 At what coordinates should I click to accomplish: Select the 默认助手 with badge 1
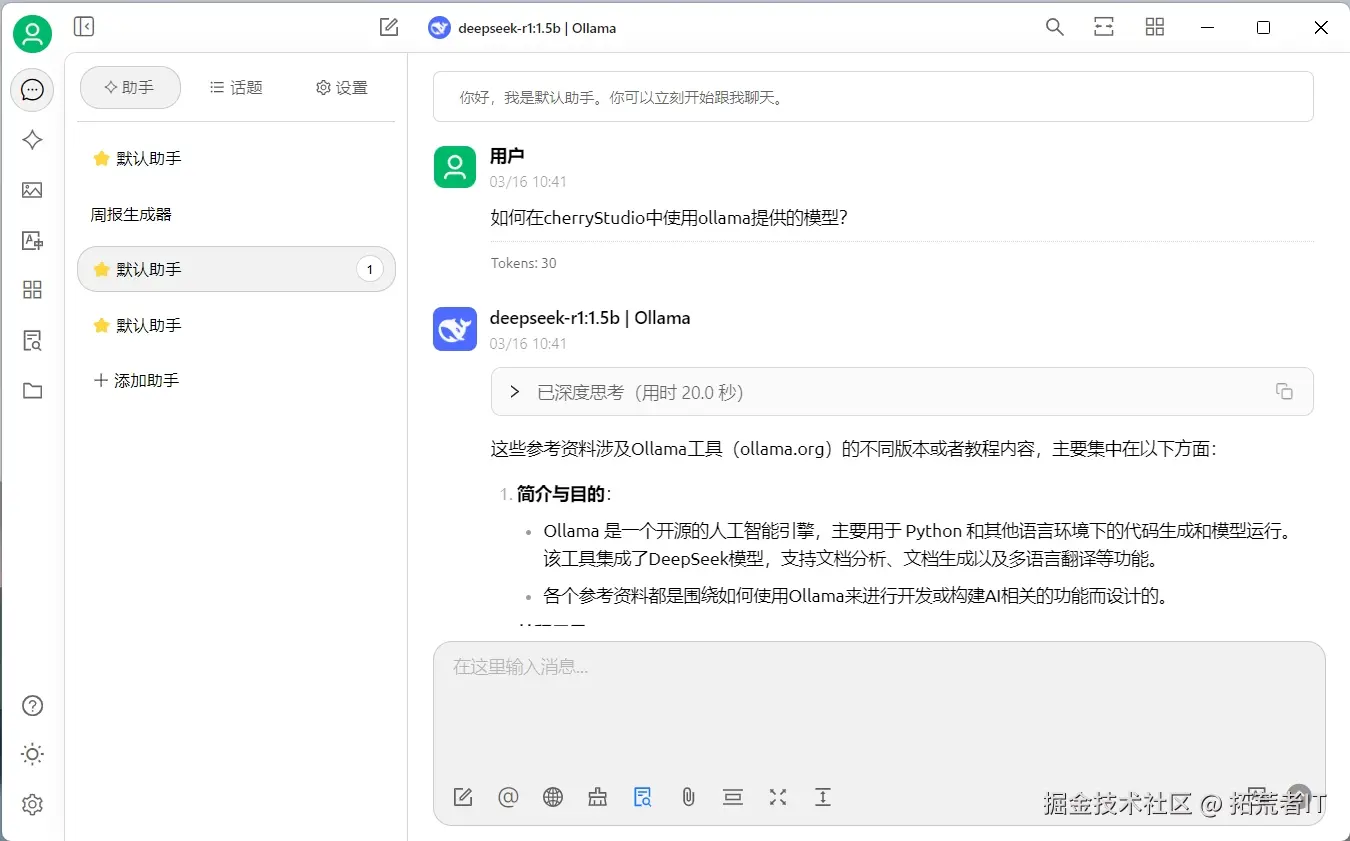tap(236, 269)
